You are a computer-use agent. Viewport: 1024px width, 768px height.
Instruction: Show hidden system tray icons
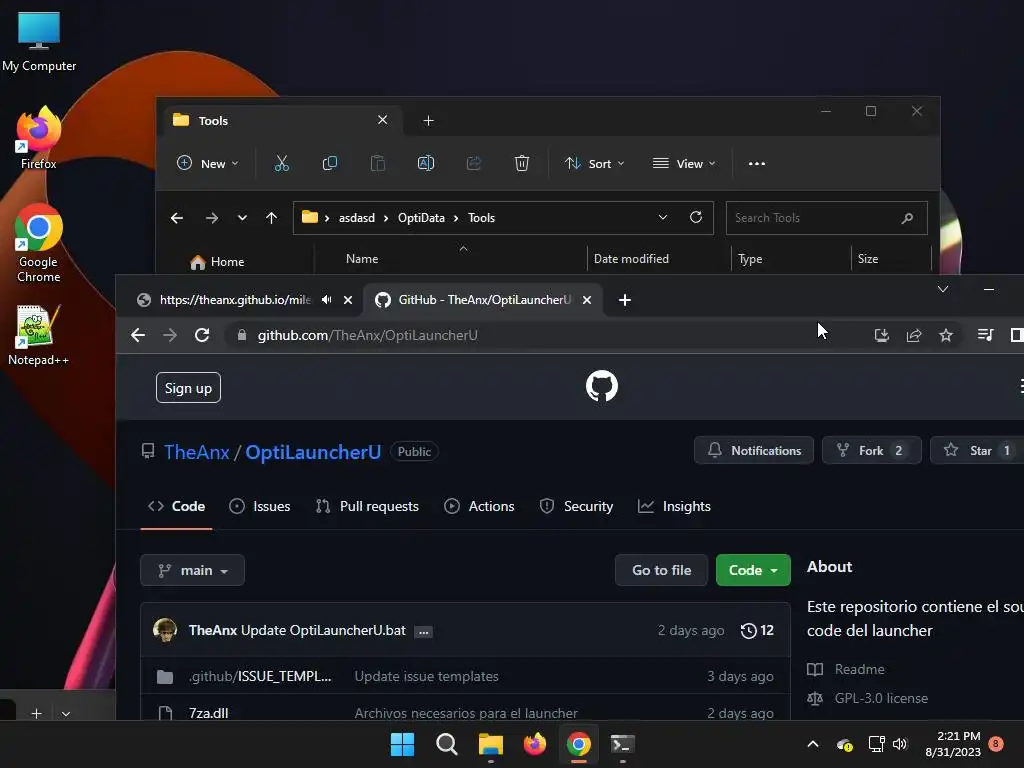coord(813,744)
